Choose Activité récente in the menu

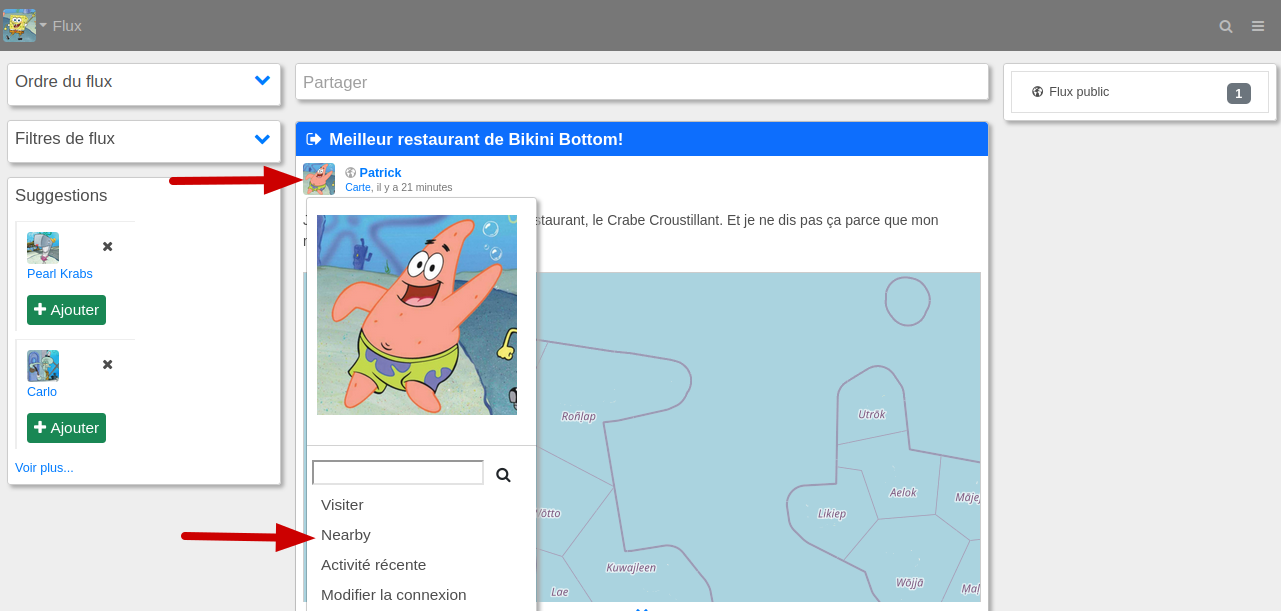point(373,565)
